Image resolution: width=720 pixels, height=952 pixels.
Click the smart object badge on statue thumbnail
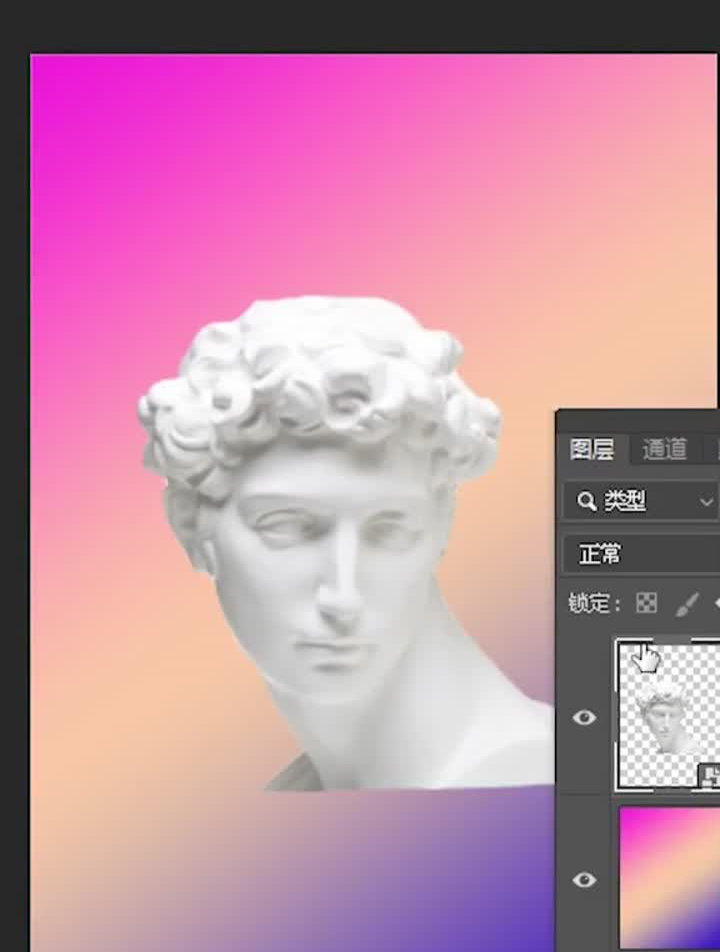pyautogui.click(x=709, y=776)
